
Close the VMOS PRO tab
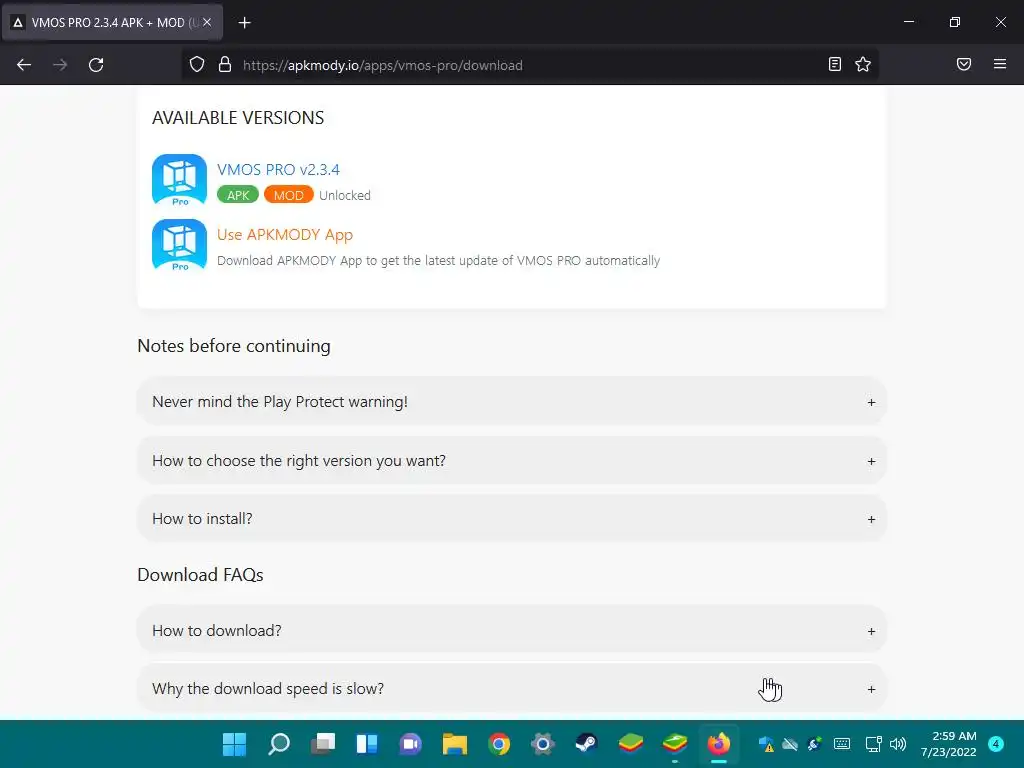(x=207, y=22)
